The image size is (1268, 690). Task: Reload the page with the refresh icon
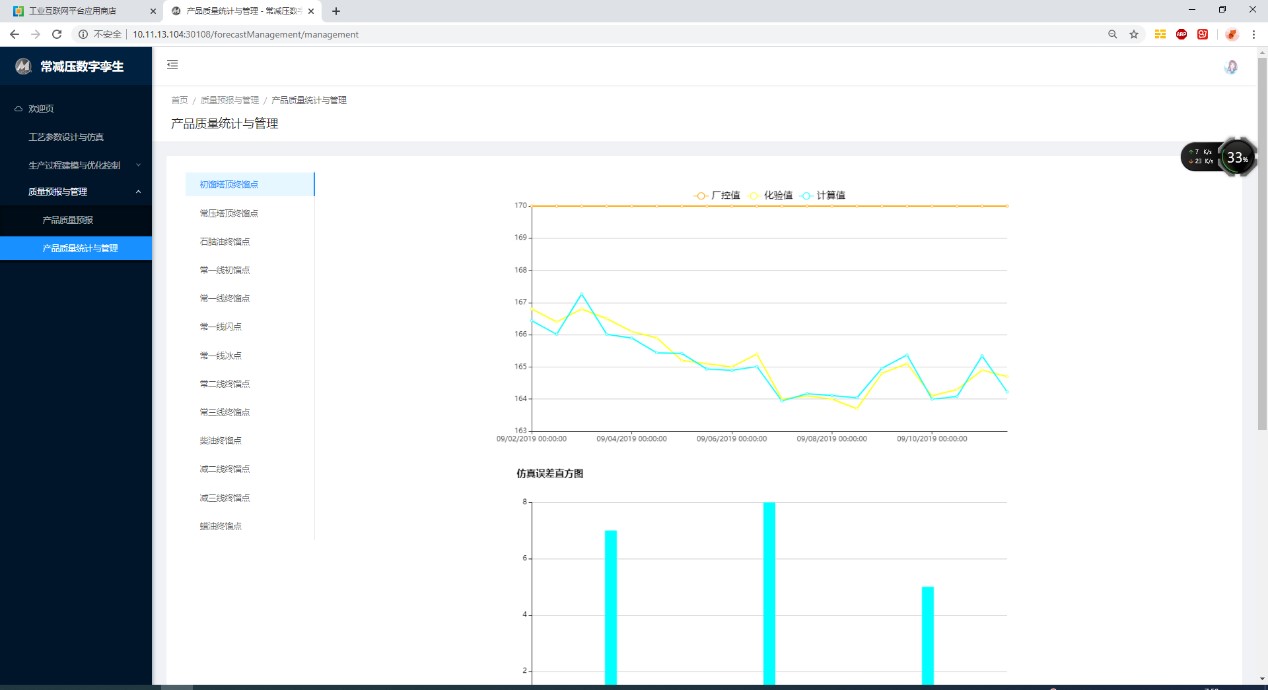[57, 34]
